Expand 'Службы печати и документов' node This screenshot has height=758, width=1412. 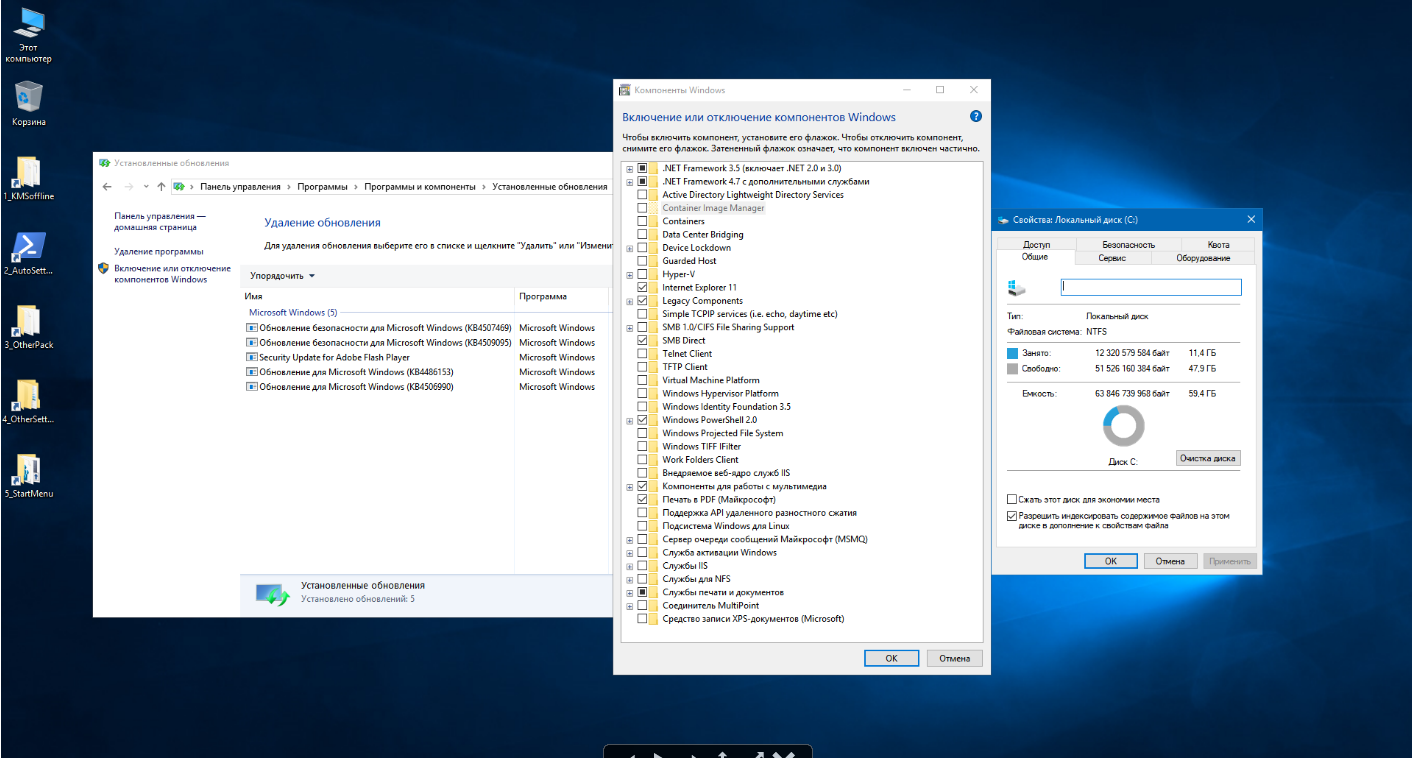630,592
